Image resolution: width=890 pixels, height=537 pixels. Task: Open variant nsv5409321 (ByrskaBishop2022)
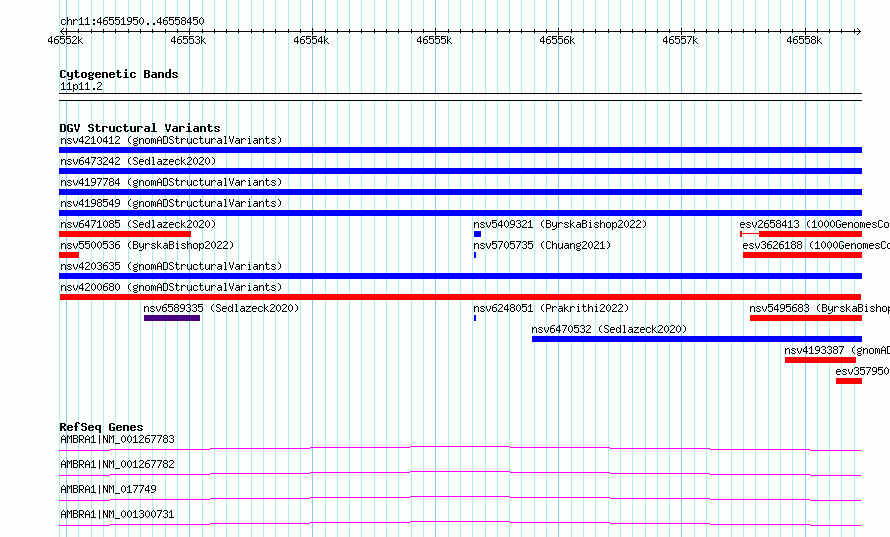pos(560,224)
